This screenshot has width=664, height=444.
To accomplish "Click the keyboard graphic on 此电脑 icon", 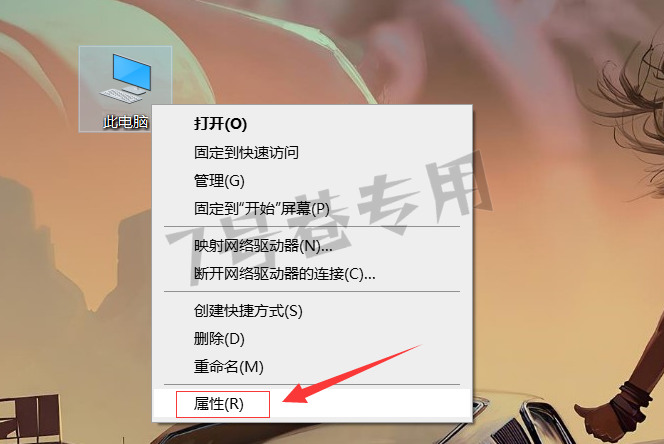I will (121, 95).
